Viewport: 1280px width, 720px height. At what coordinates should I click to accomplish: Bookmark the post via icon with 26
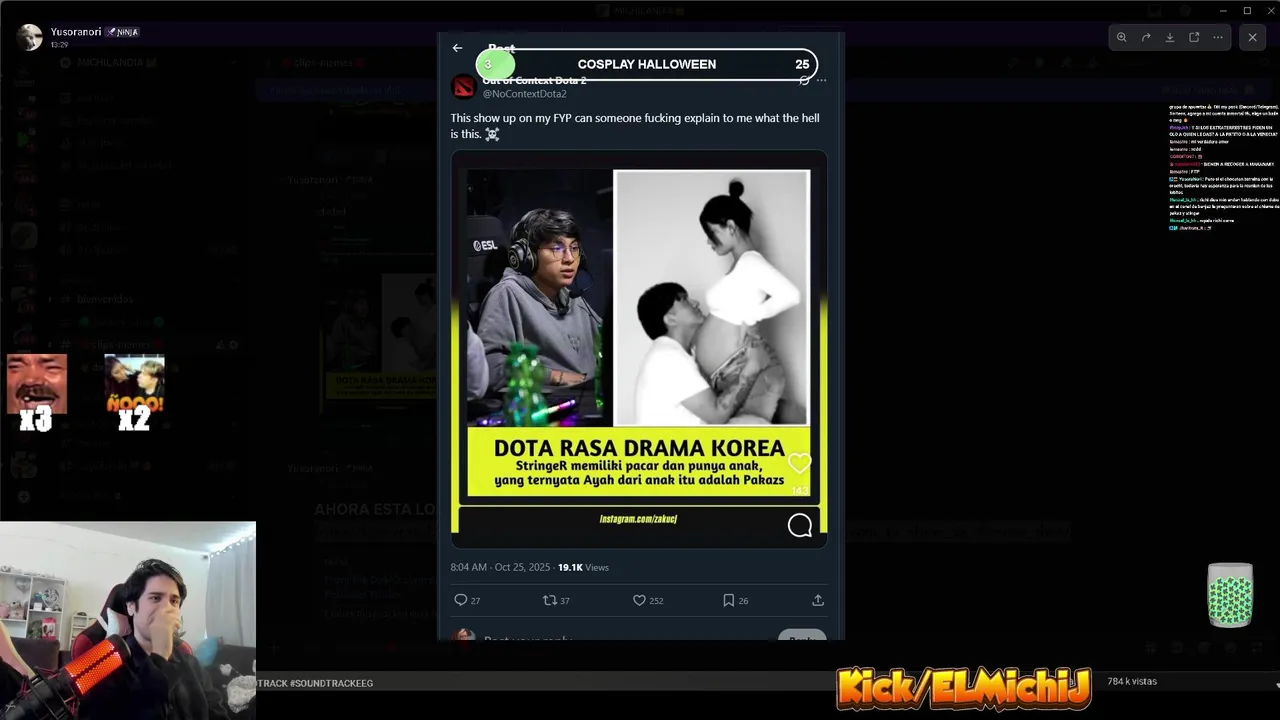728,600
